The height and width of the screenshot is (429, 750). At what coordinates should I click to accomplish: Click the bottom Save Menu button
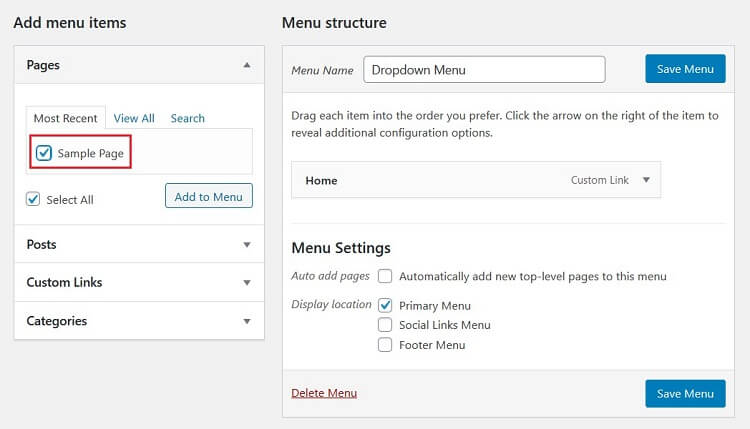[x=685, y=394]
